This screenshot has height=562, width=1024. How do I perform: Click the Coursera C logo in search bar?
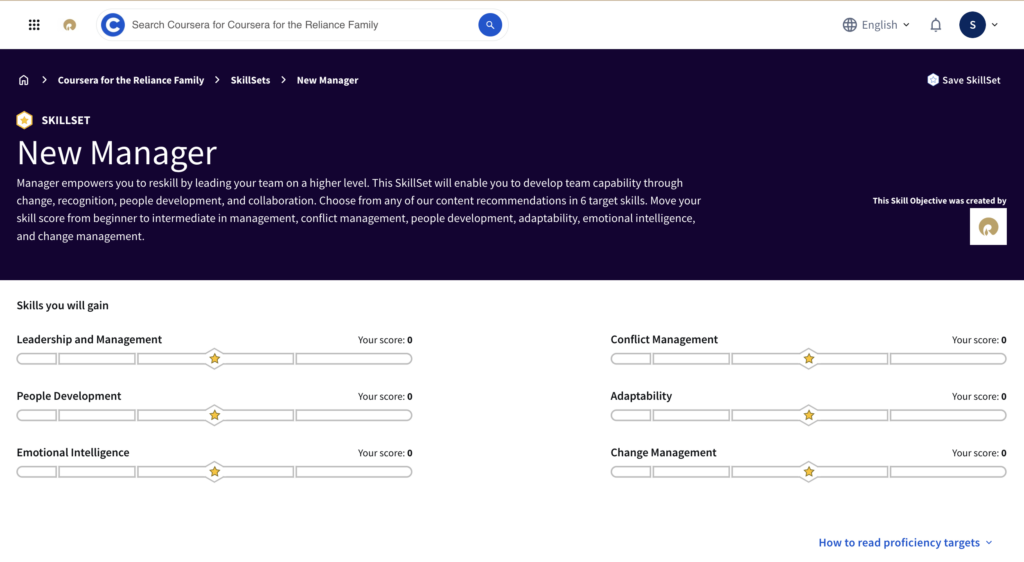pos(113,25)
